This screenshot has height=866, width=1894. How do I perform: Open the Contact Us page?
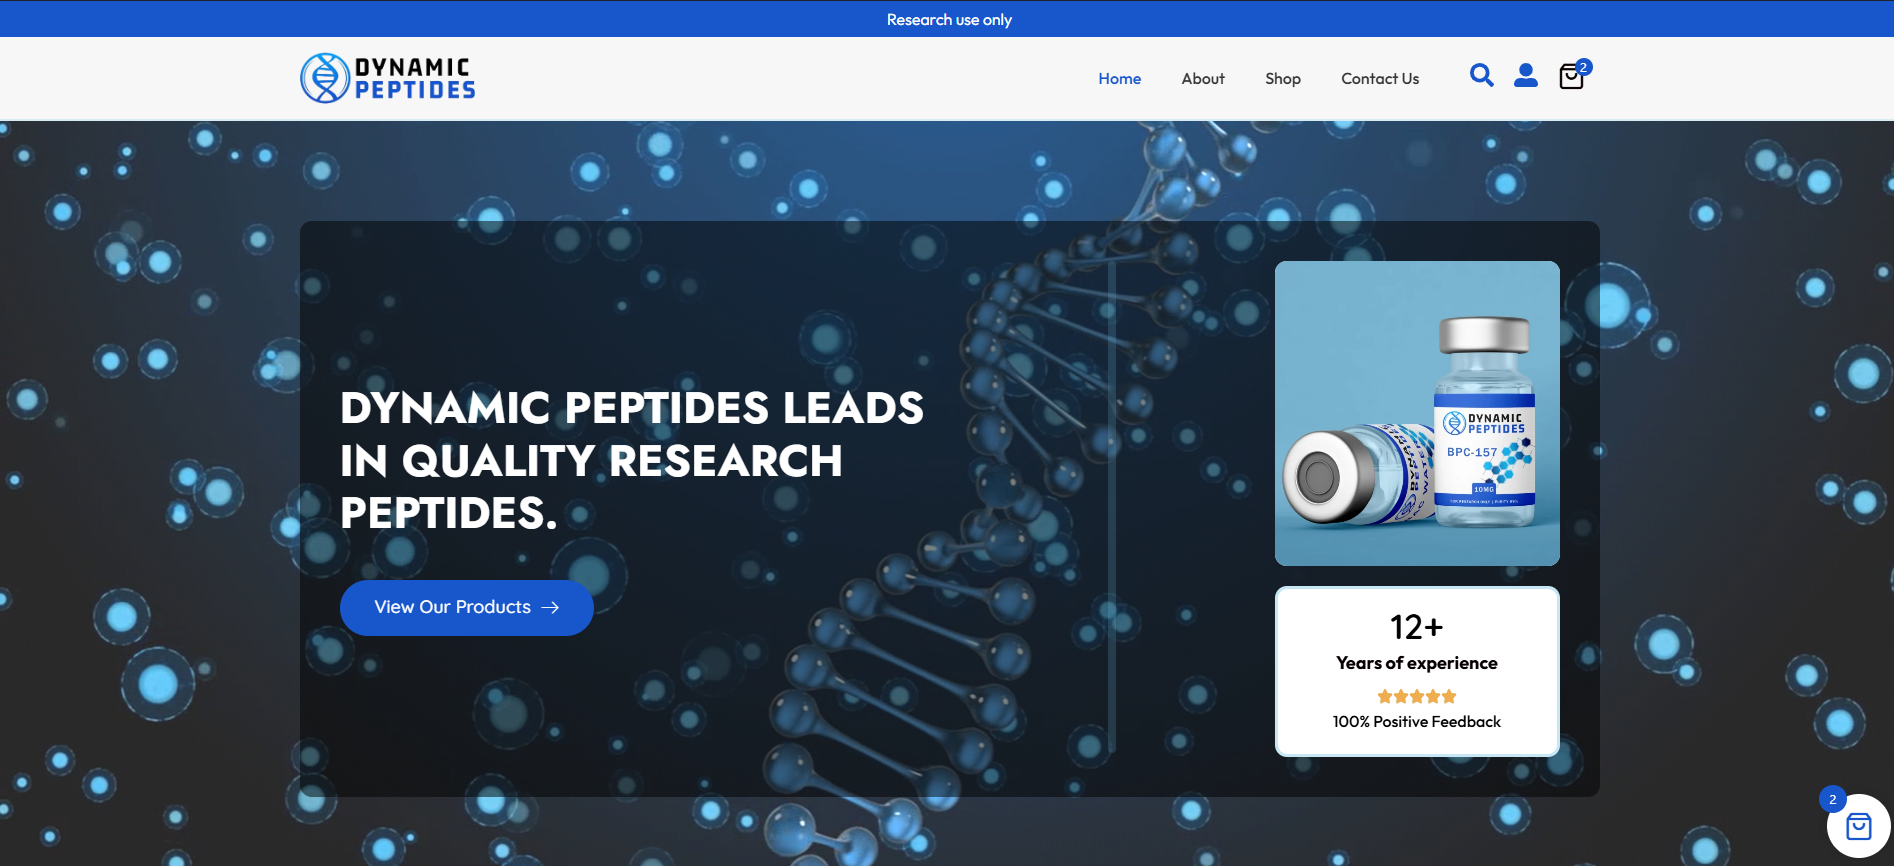[1380, 79]
